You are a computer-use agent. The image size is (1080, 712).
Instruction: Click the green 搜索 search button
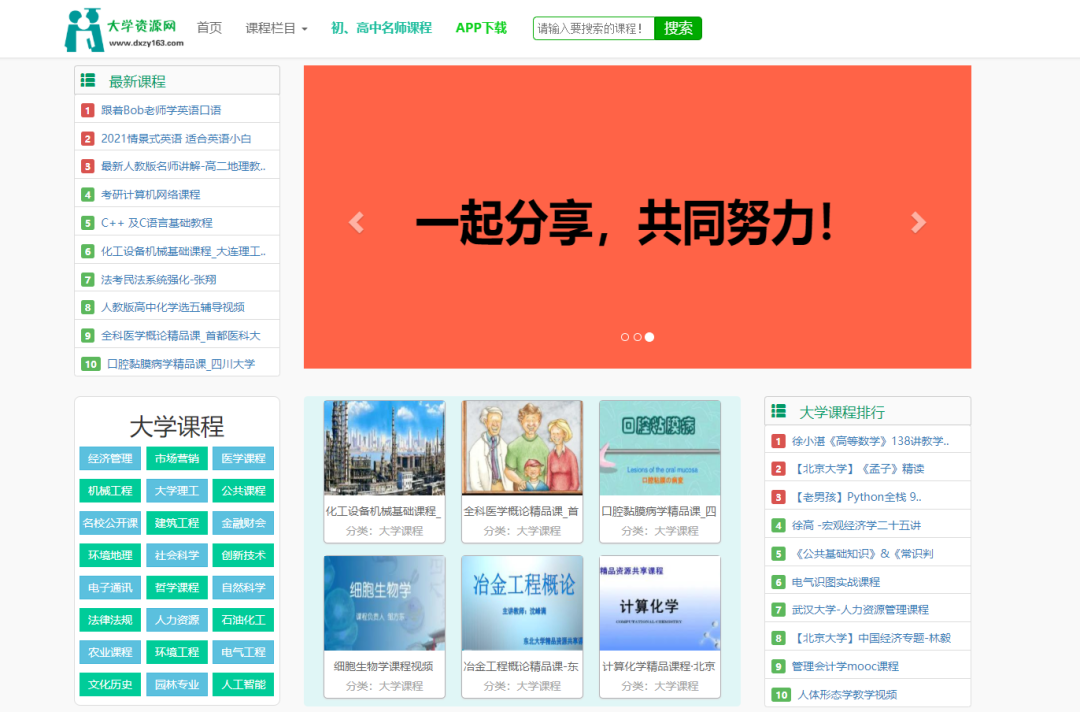678,27
